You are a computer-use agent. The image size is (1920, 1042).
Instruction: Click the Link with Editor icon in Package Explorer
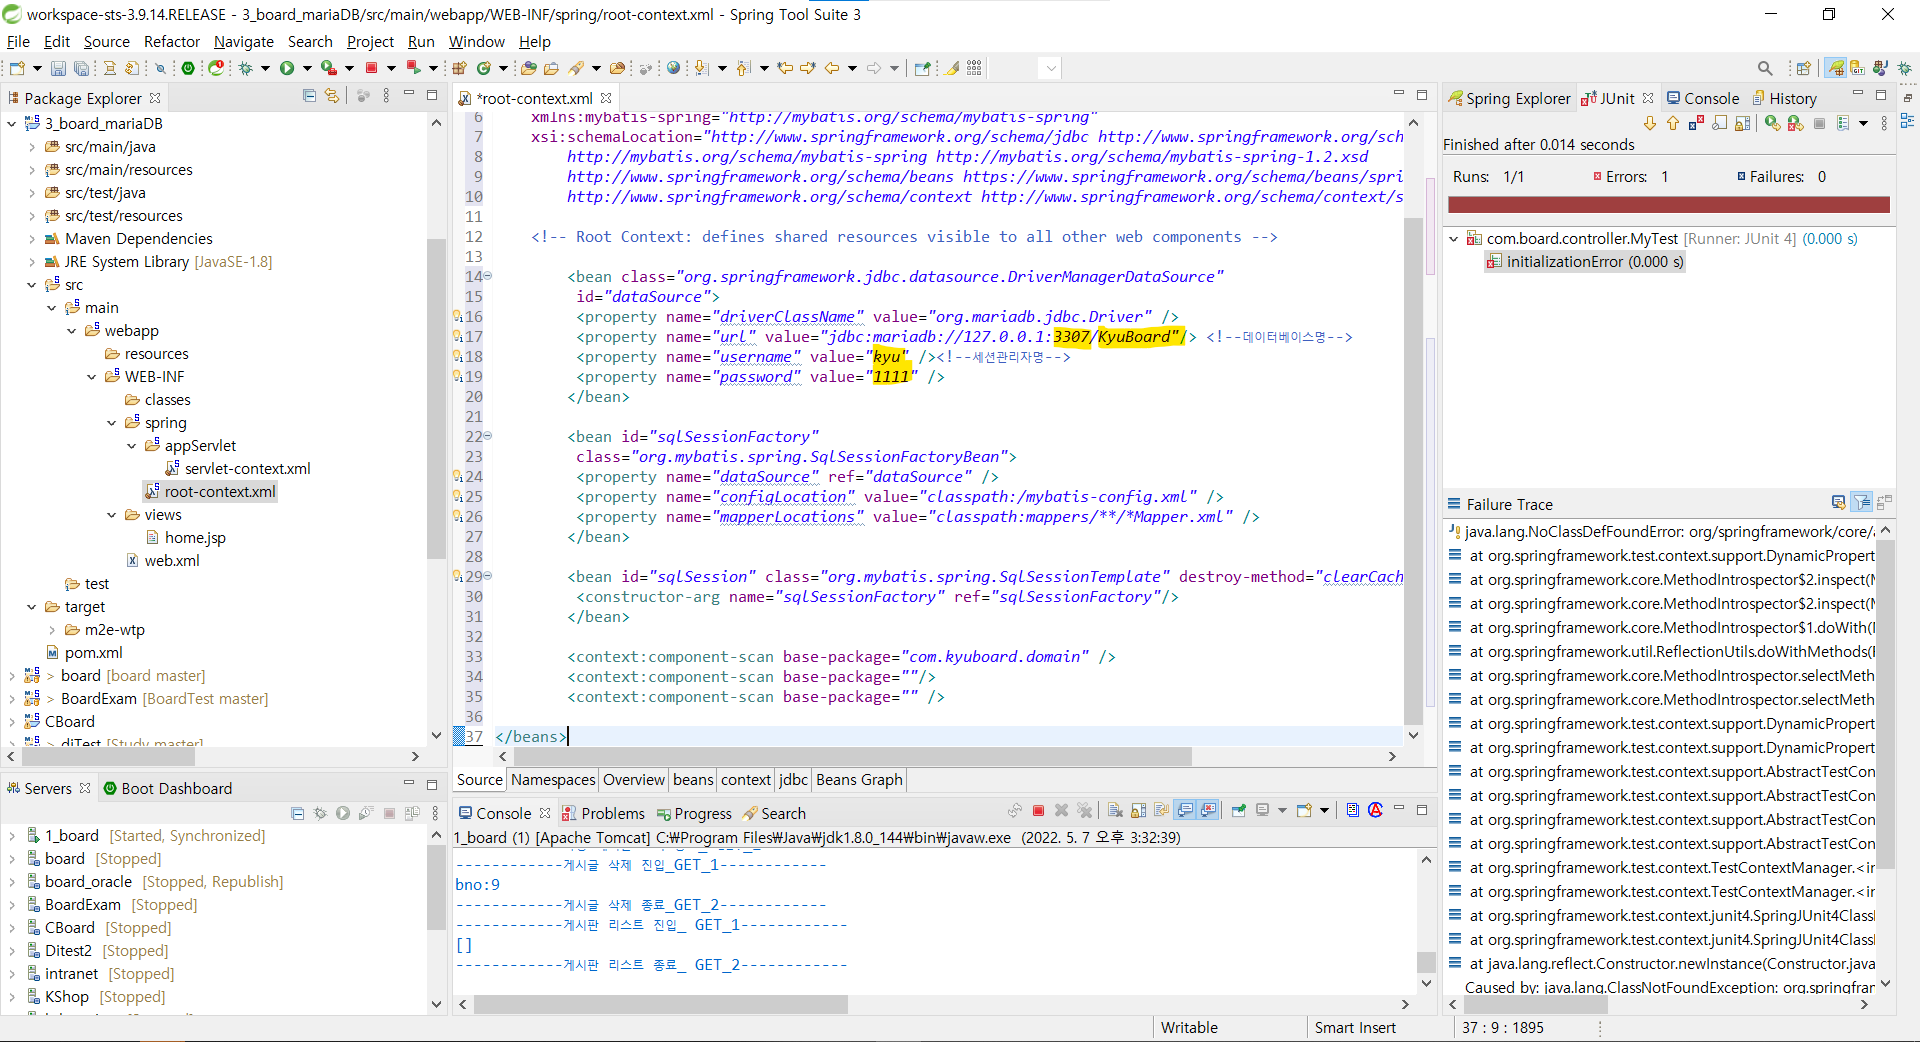coord(332,96)
